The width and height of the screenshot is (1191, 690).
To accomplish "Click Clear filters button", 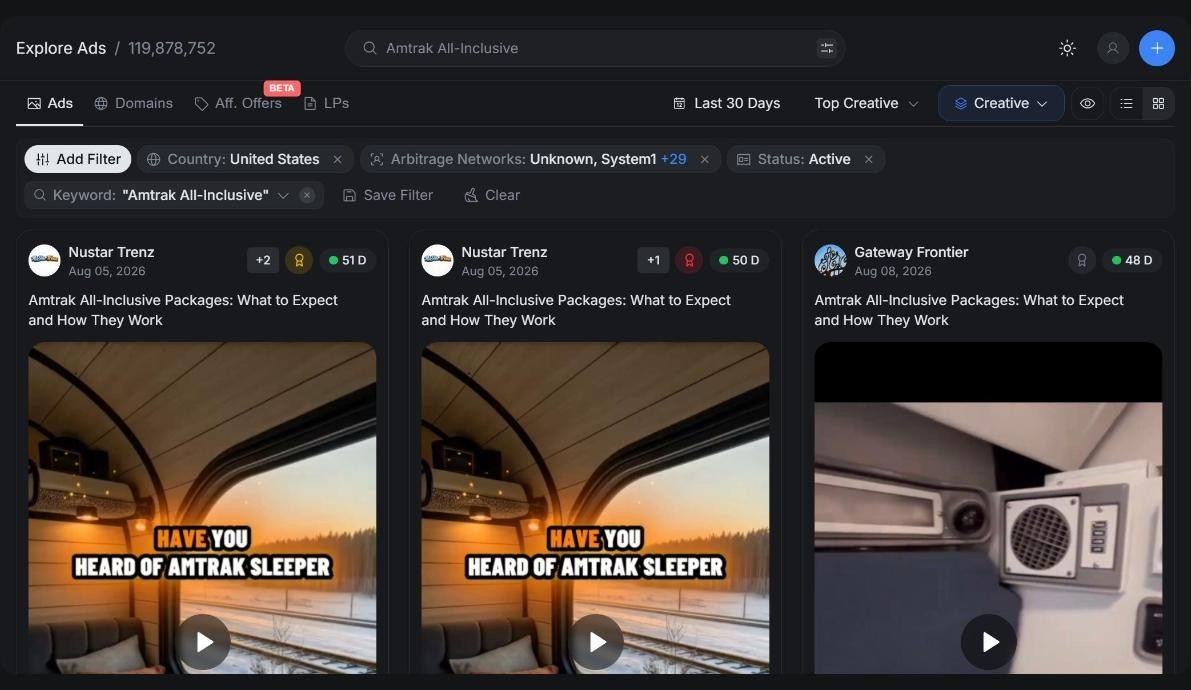I will pyautogui.click(x=492, y=195).
